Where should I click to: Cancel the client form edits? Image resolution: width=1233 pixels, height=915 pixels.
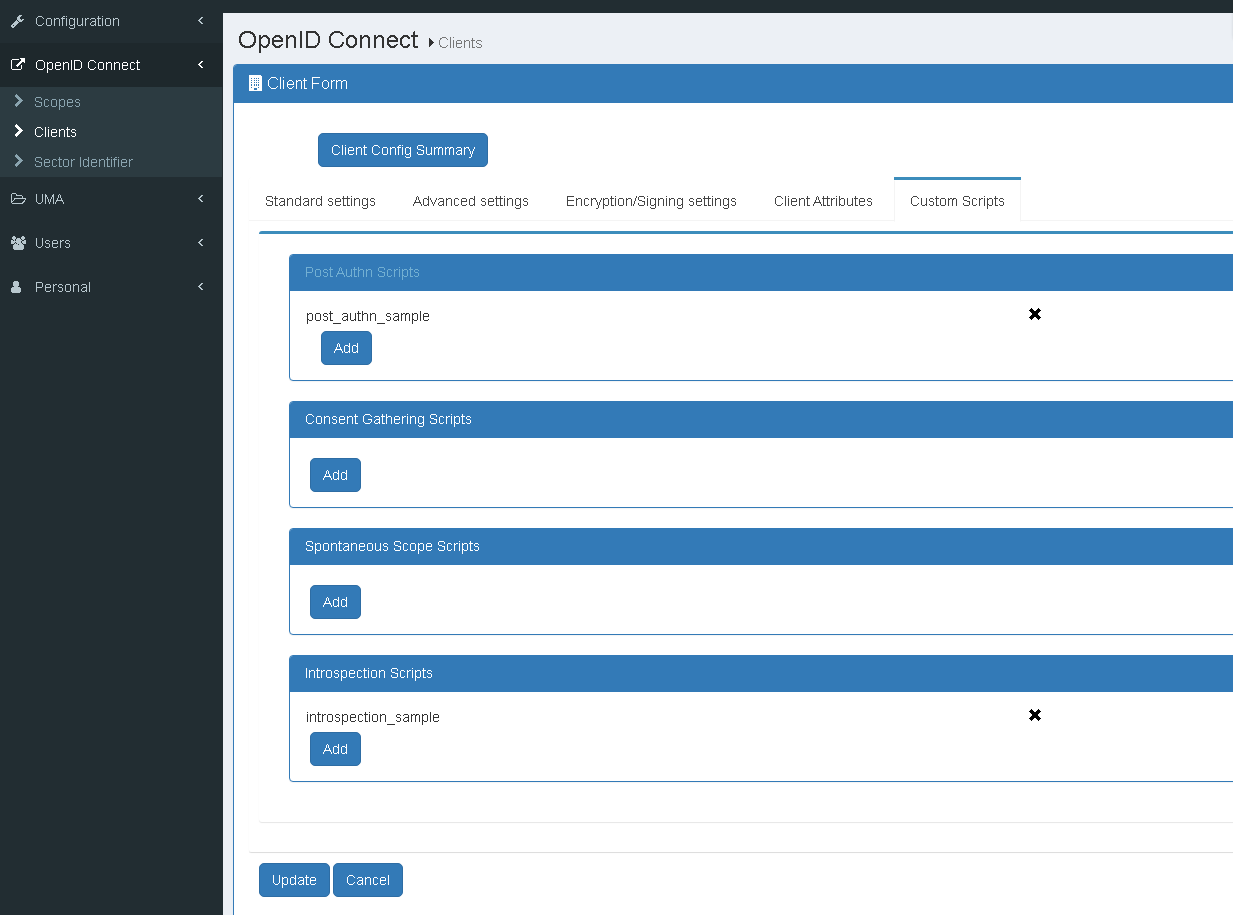[367, 880]
